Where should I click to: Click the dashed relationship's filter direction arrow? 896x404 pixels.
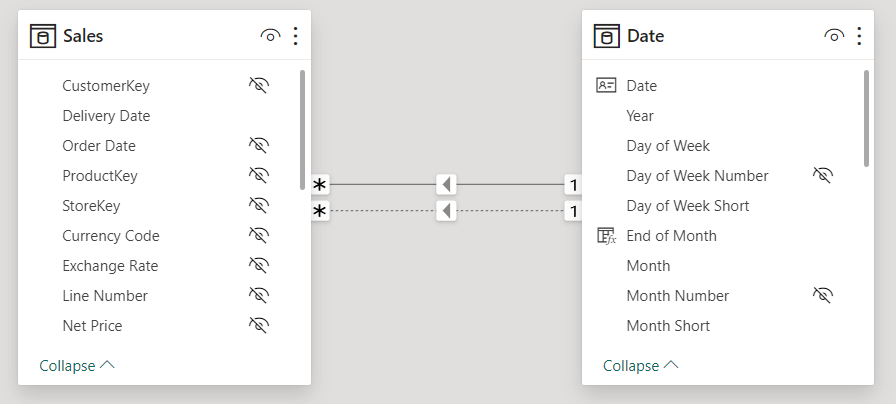(x=446, y=211)
